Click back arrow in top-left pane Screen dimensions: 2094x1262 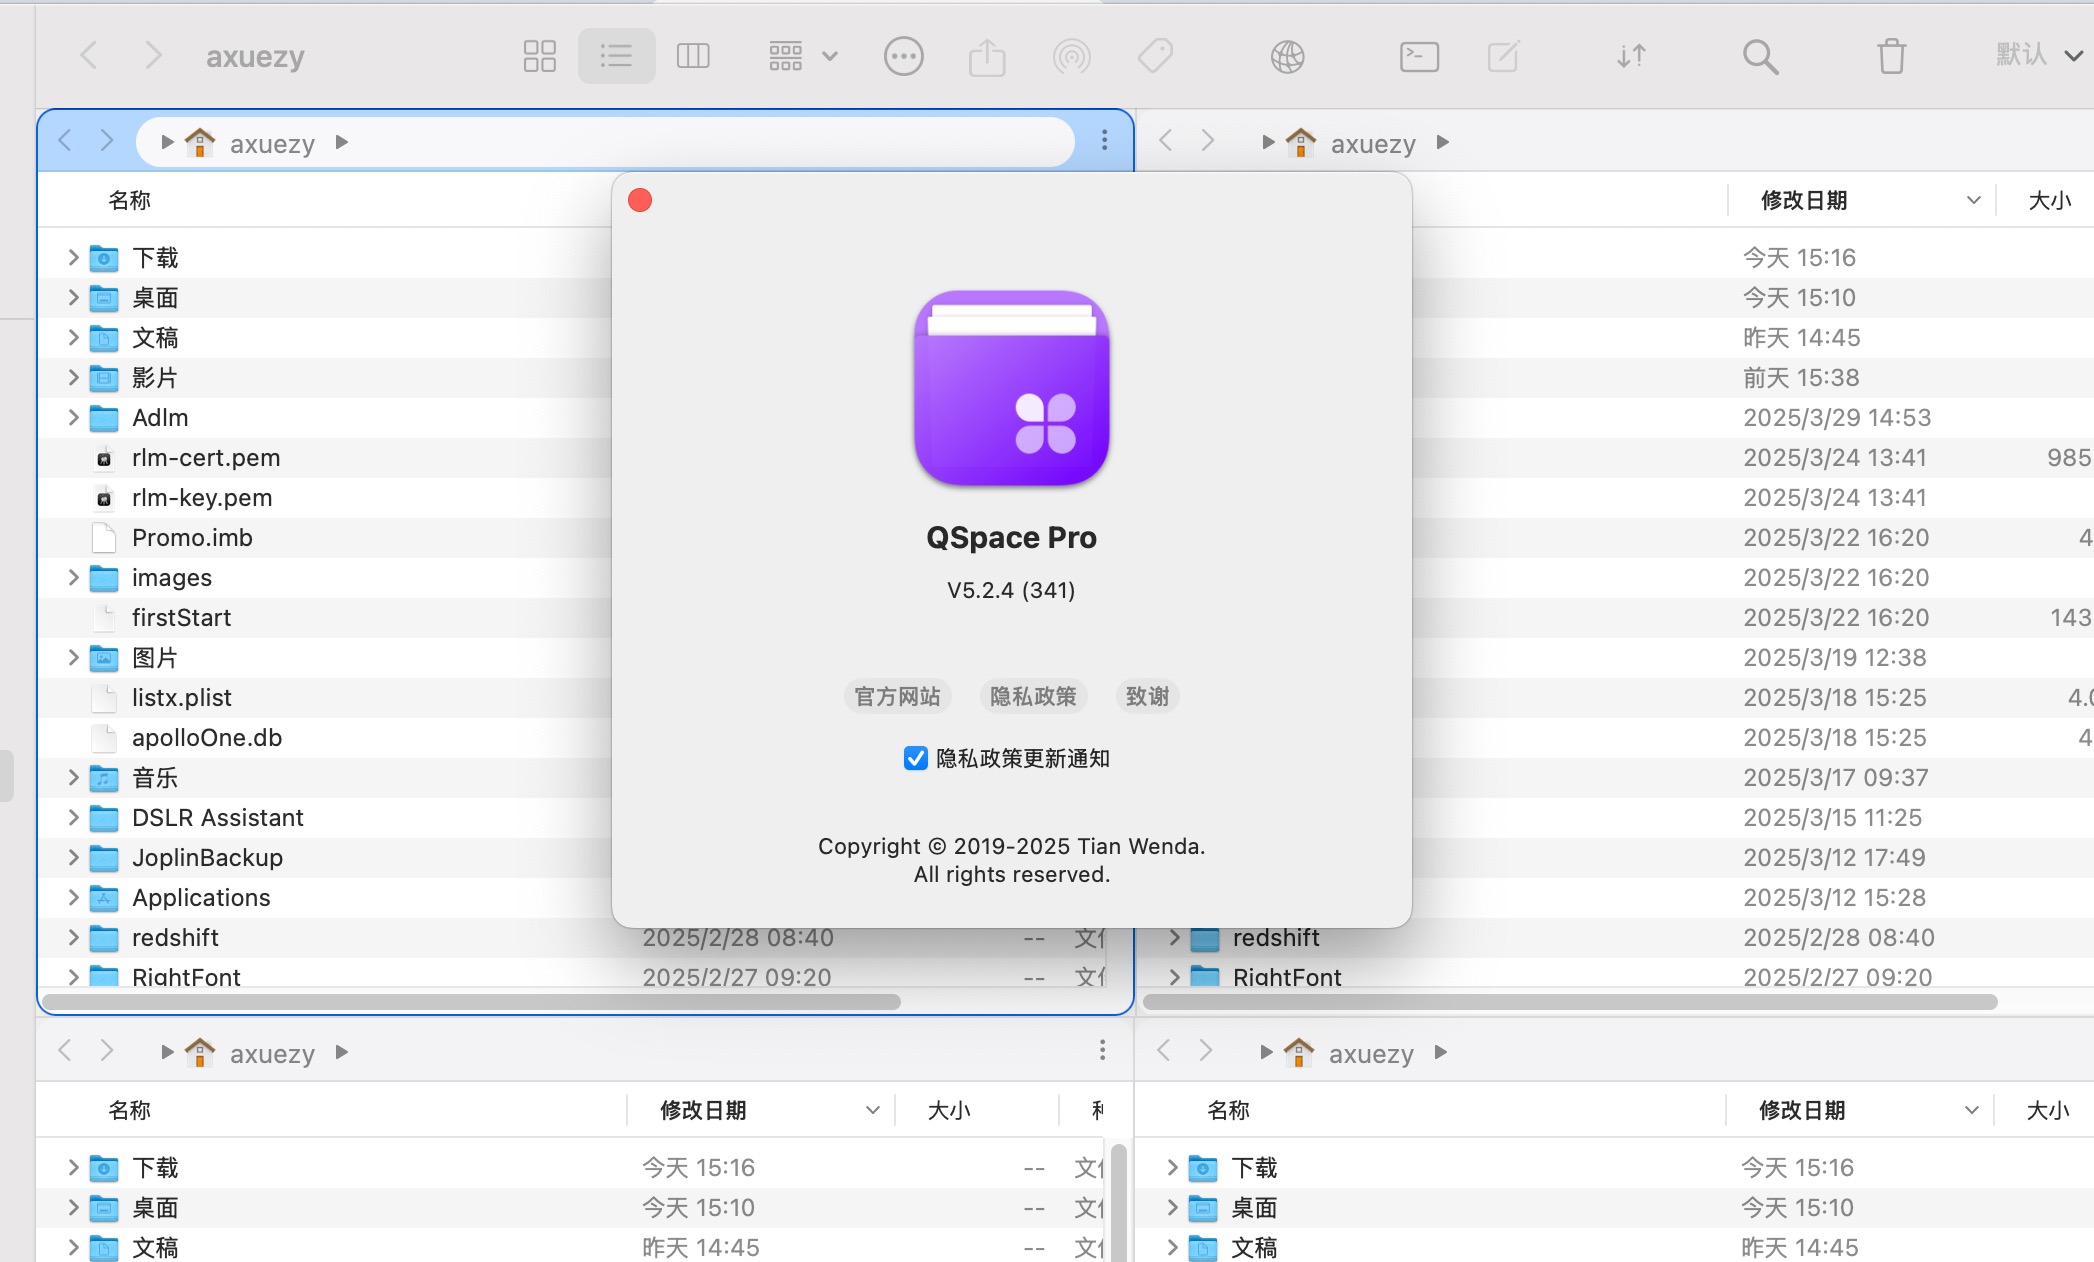coord(65,141)
